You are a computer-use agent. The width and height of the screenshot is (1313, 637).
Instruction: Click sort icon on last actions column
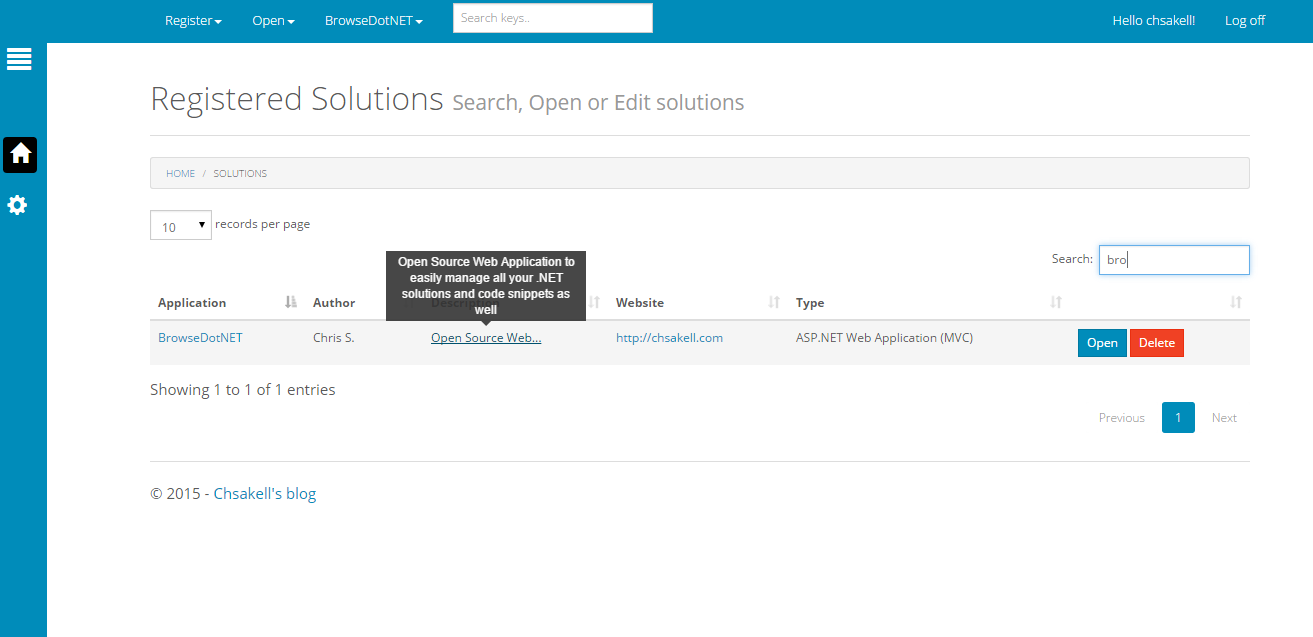pos(1236,302)
